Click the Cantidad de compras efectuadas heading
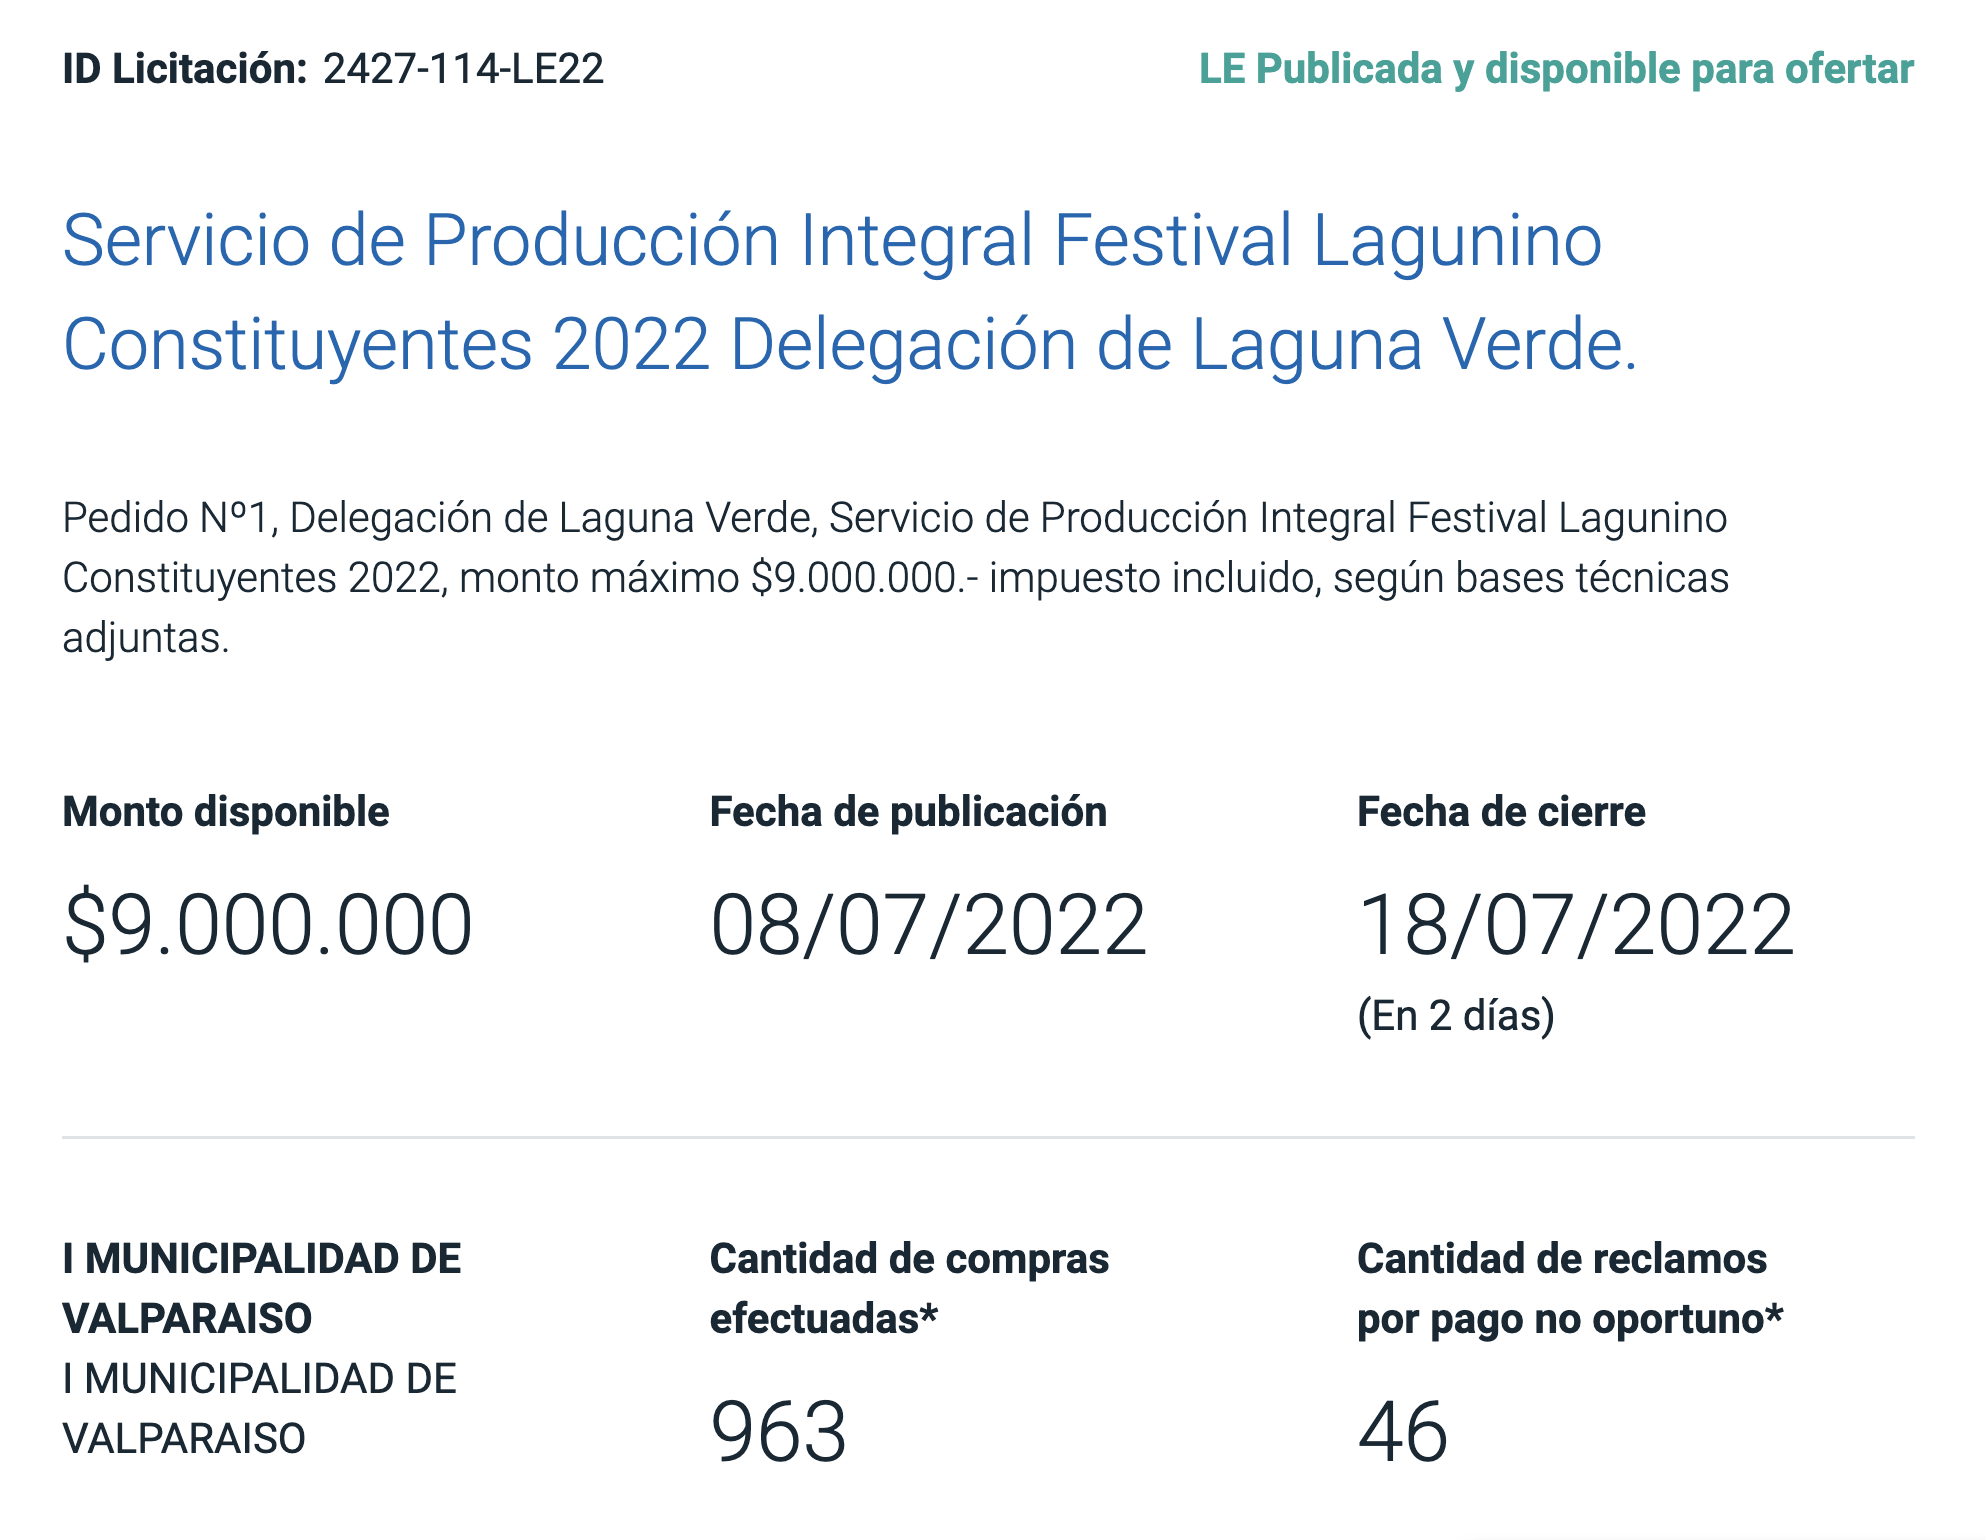1986x1540 pixels. 909,1288
